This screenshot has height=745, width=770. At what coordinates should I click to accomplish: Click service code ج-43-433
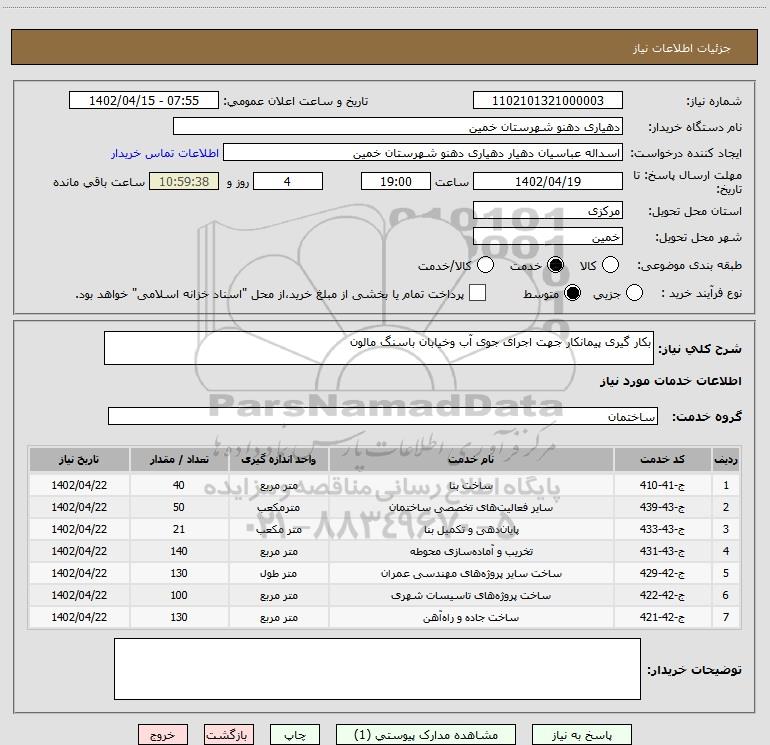pos(662,529)
